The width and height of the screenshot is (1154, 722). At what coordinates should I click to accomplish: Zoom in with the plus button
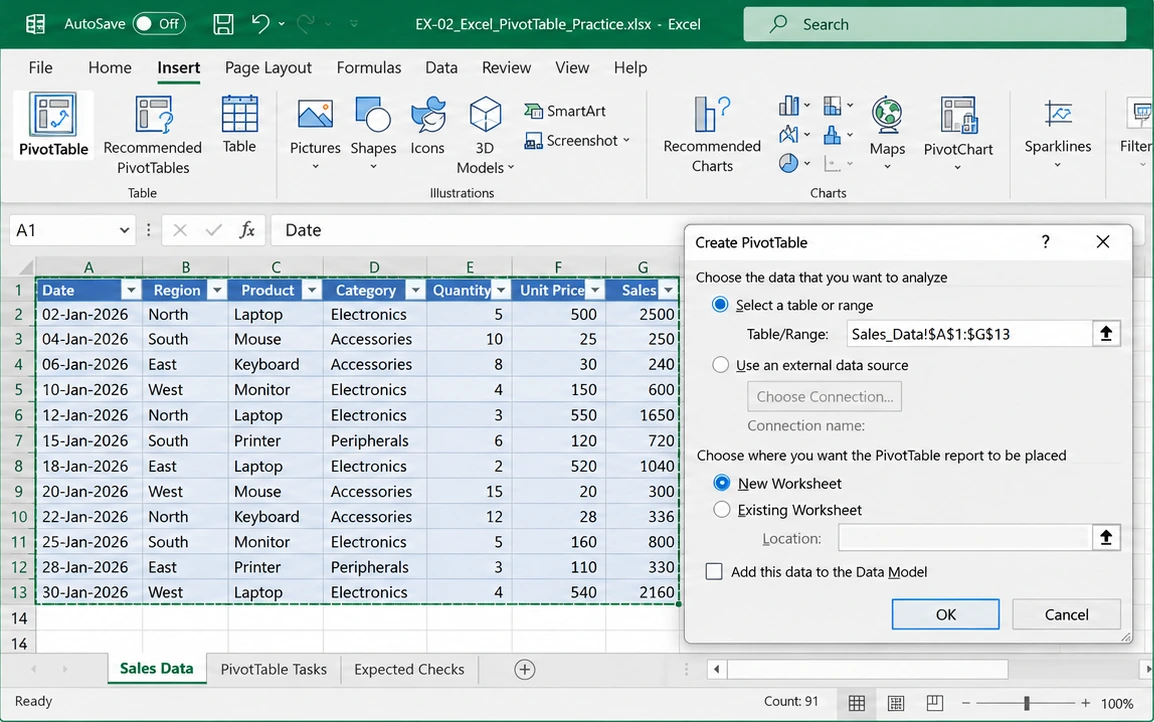(x=1086, y=704)
